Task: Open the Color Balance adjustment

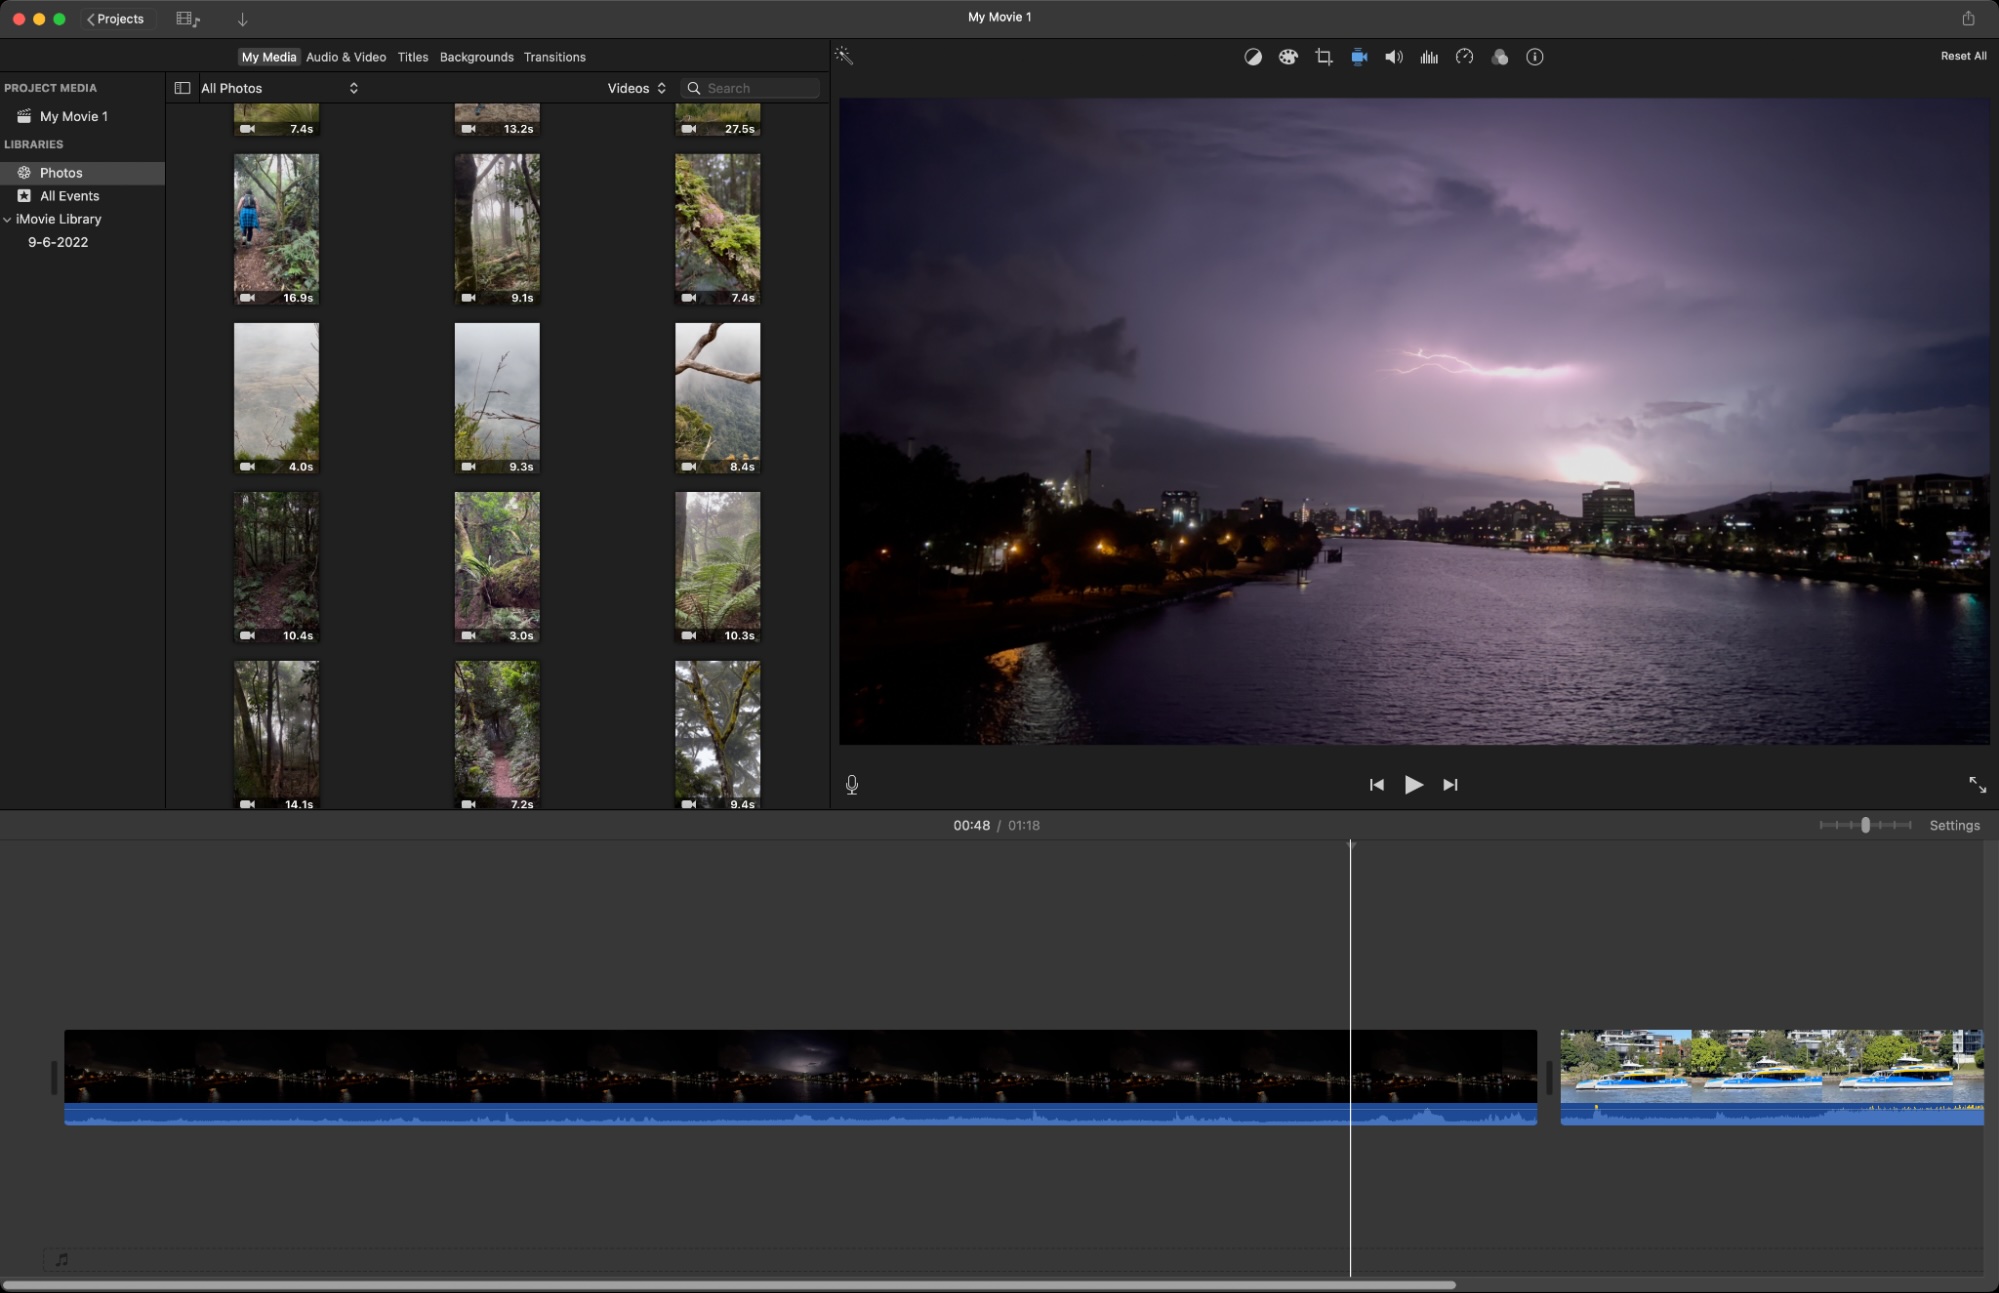Action: [1252, 57]
